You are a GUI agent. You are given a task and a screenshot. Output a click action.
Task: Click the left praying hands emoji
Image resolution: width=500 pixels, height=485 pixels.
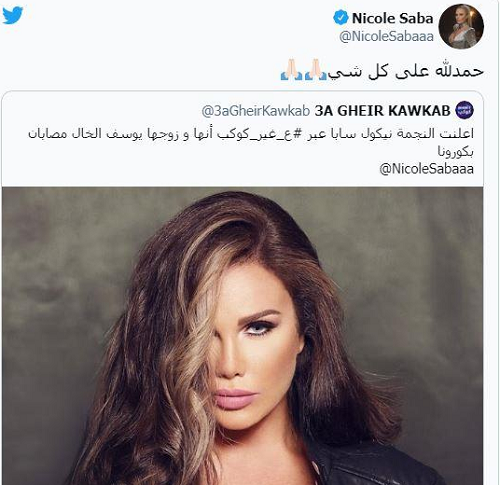pyautogui.click(x=292, y=70)
